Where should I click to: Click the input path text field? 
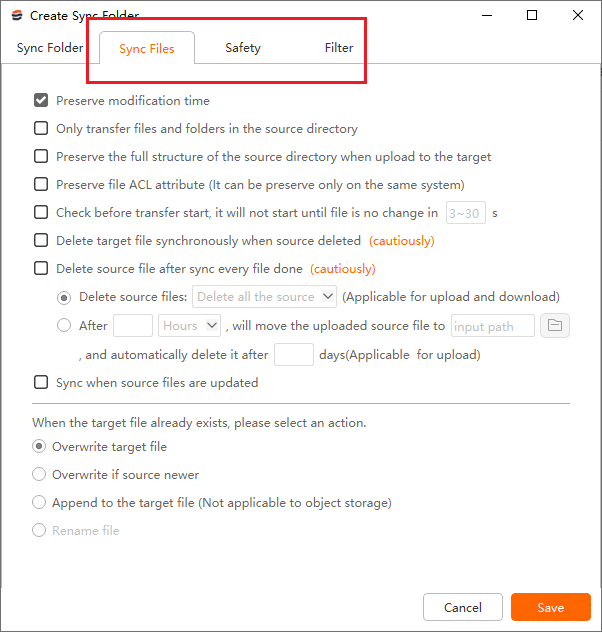coord(492,326)
